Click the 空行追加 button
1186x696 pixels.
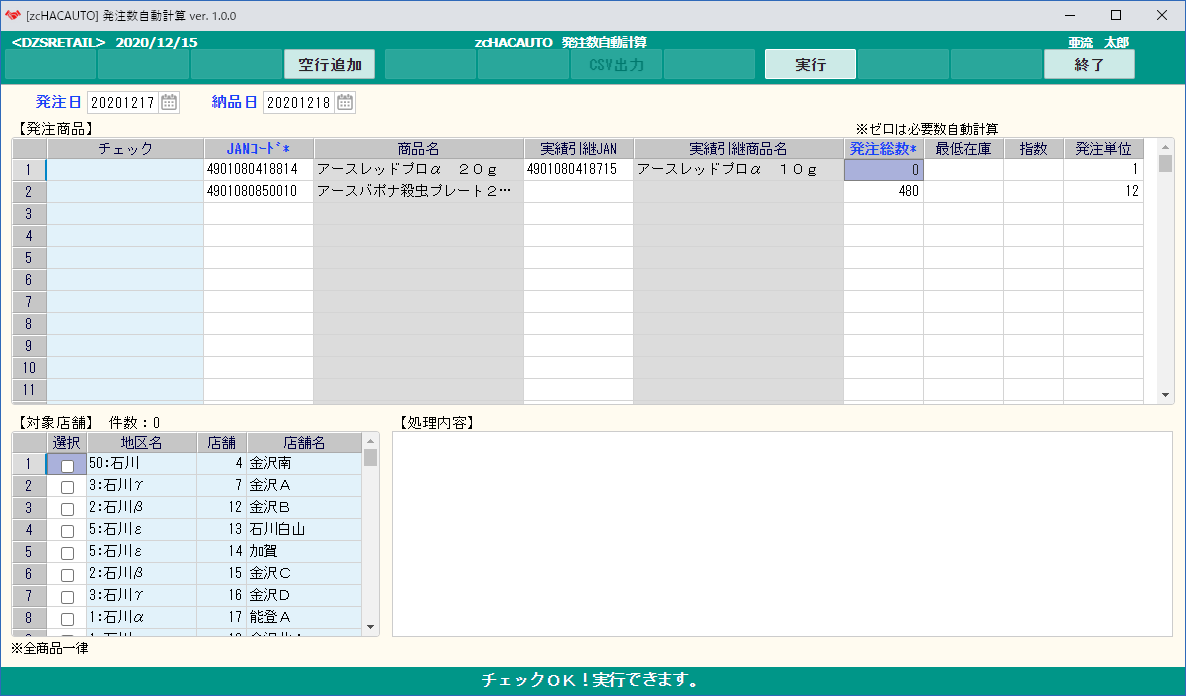(329, 64)
